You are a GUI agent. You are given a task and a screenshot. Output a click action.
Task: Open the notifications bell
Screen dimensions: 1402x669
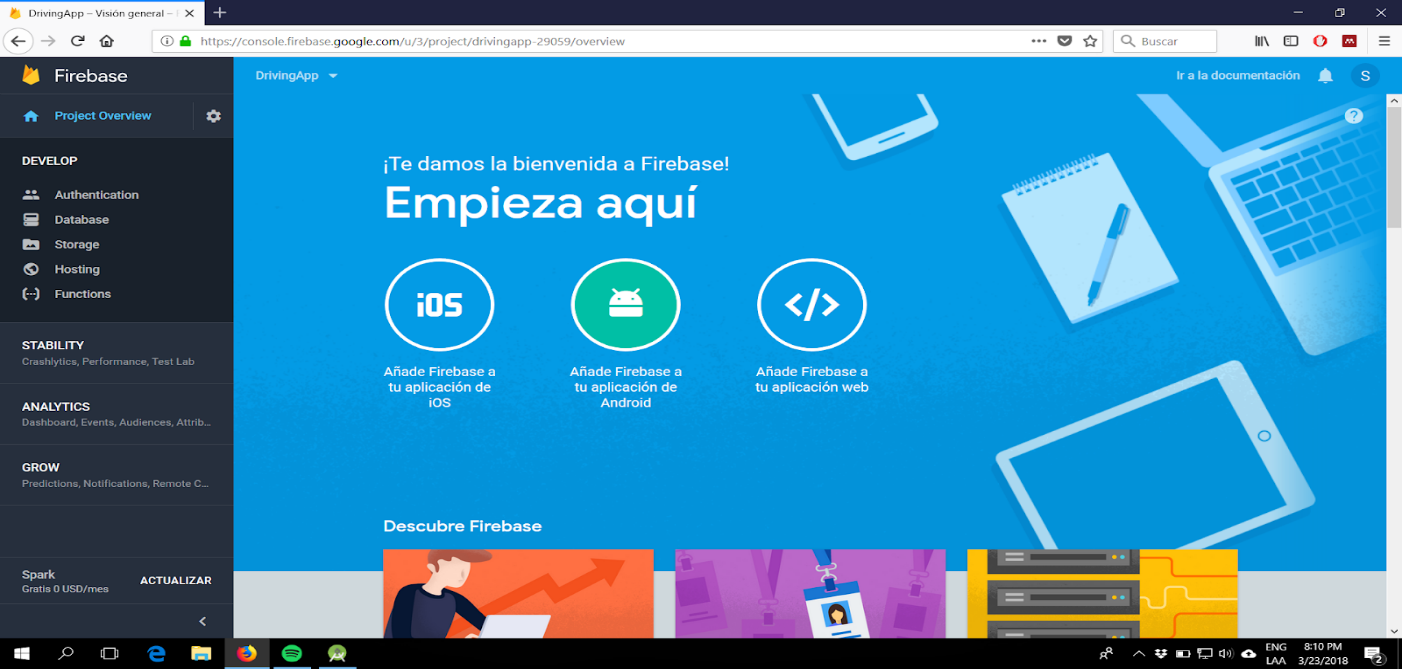click(1325, 76)
